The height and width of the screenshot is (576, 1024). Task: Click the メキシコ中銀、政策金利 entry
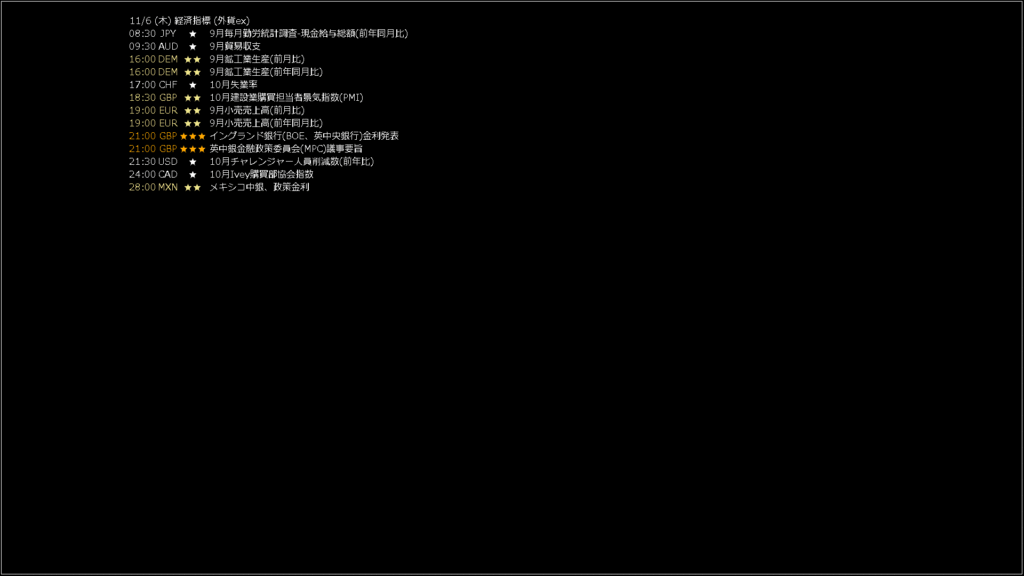coord(259,187)
